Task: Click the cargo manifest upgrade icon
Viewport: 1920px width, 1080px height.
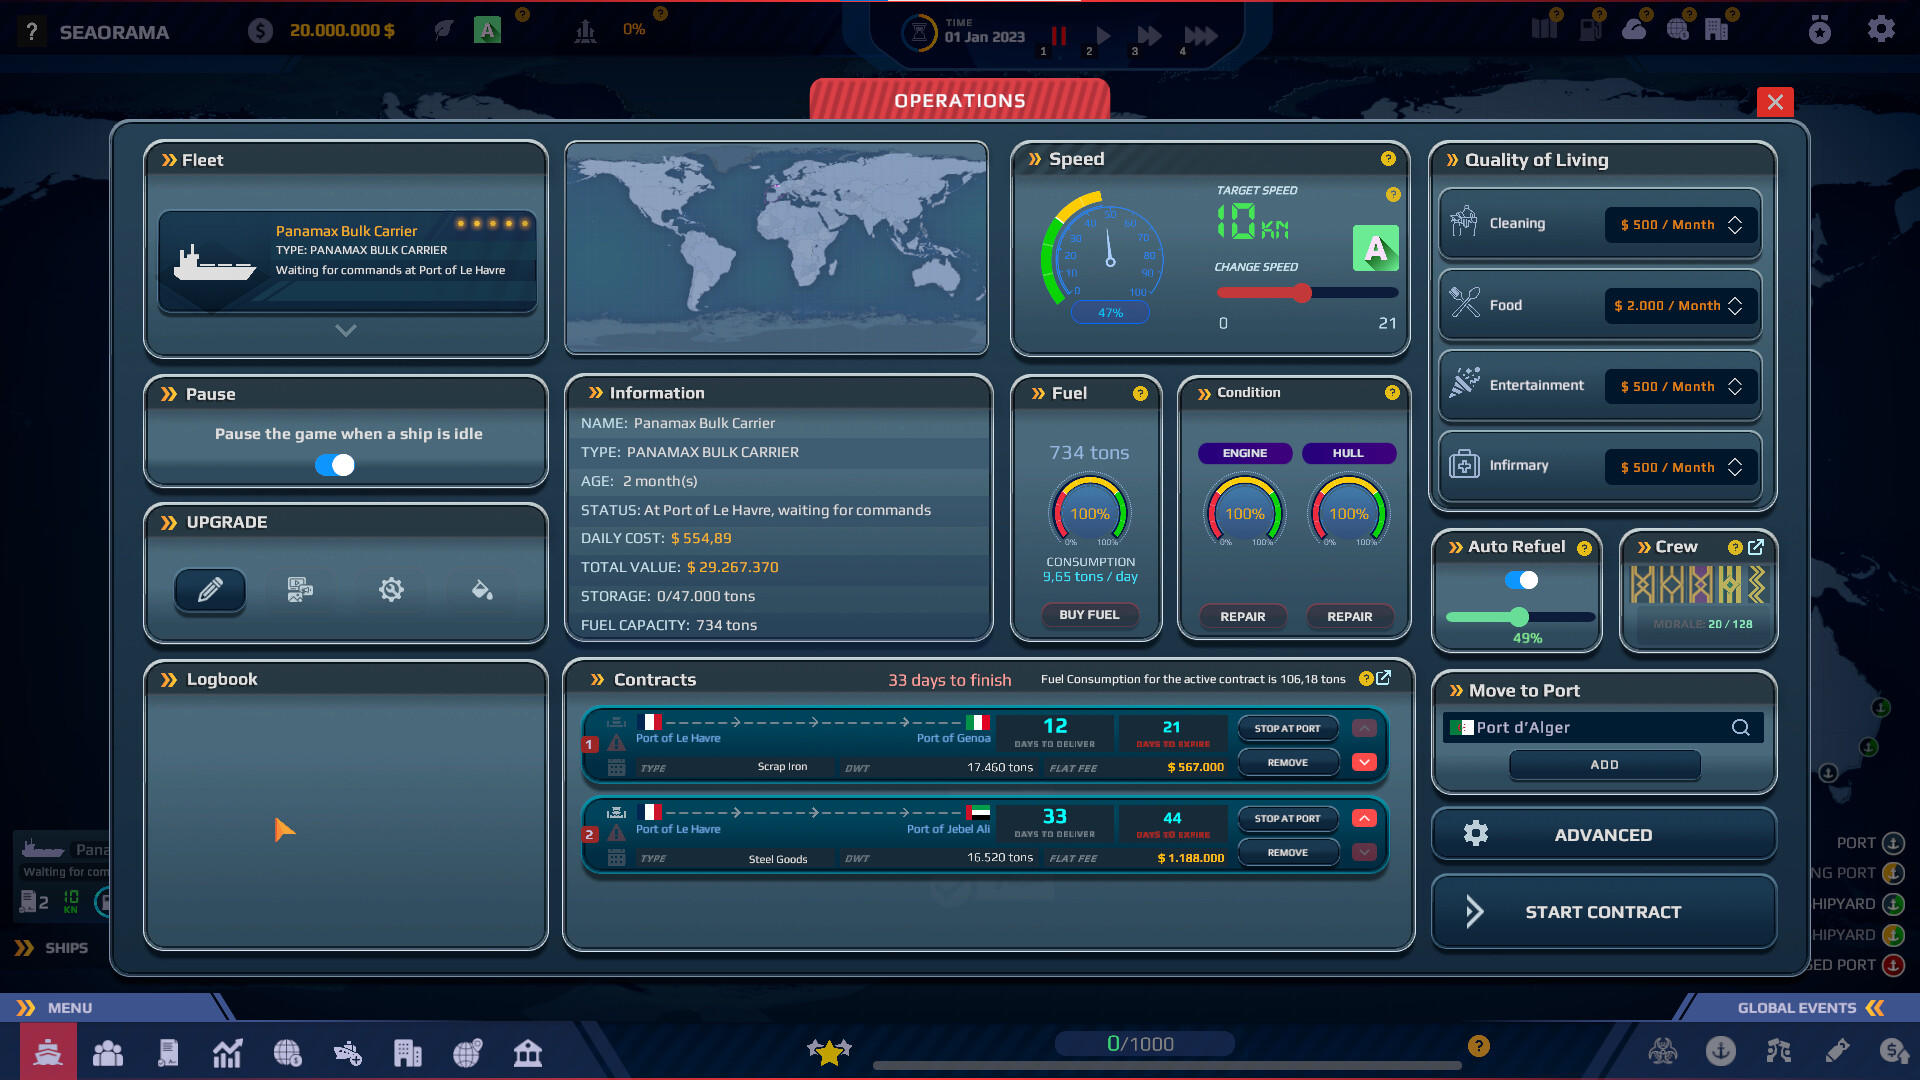Action: (299, 589)
